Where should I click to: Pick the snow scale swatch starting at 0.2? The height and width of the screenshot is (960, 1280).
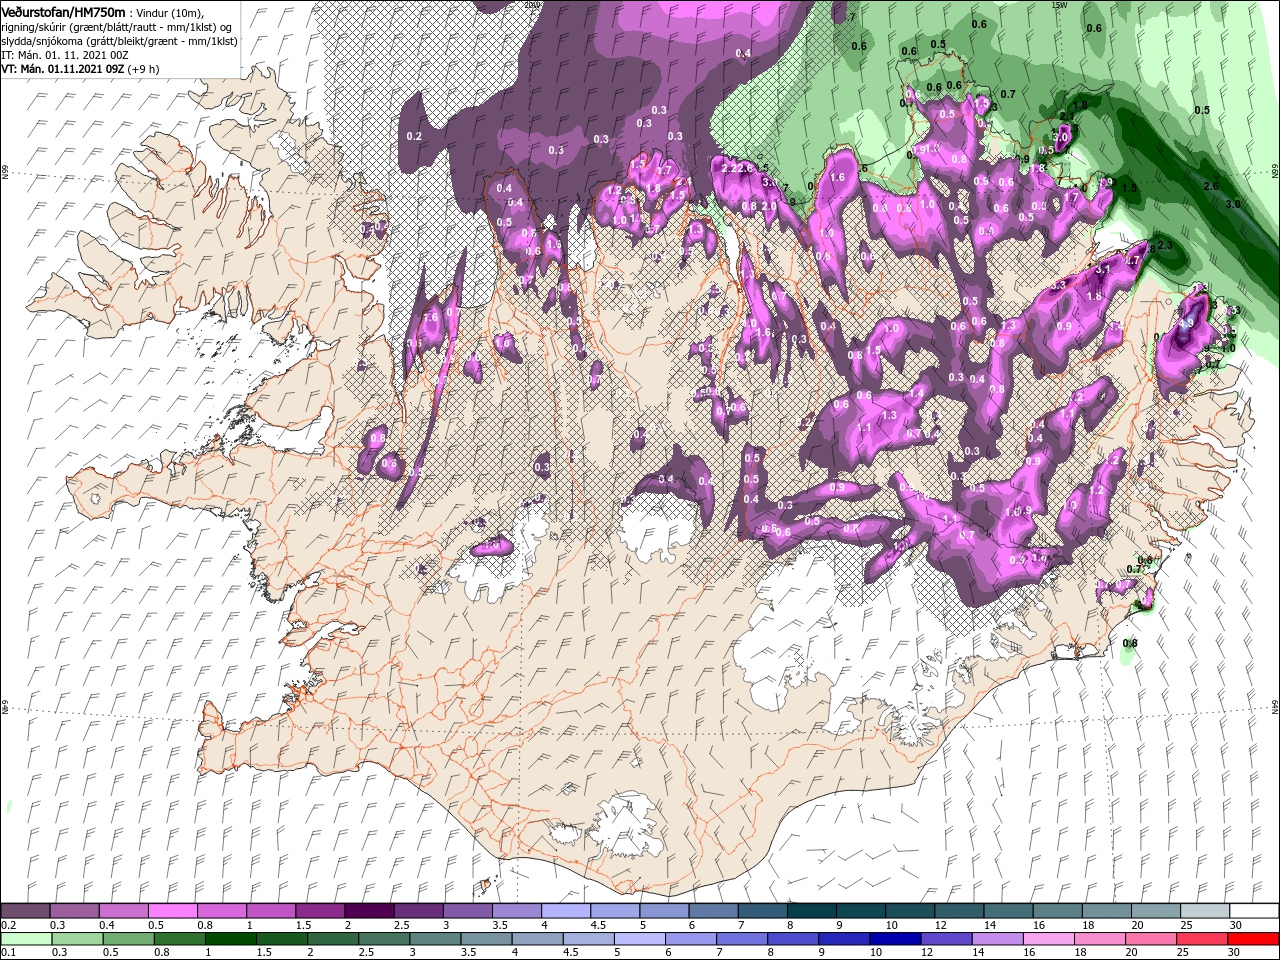coord(26,911)
